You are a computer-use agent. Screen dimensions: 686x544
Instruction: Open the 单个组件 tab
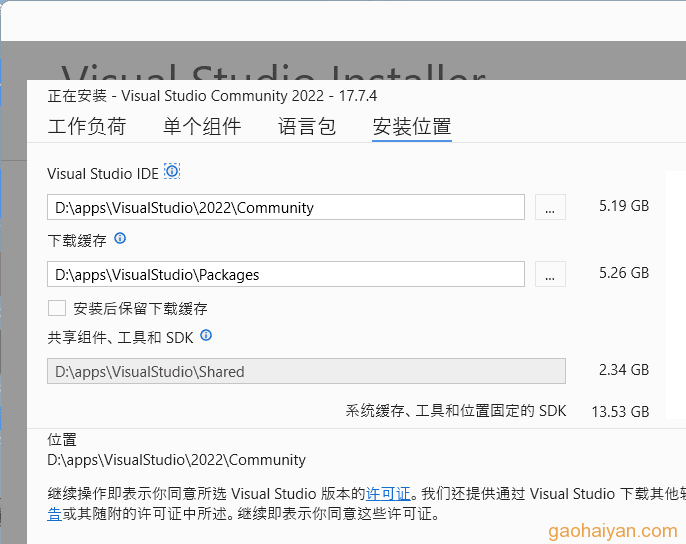click(x=202, y=126)
